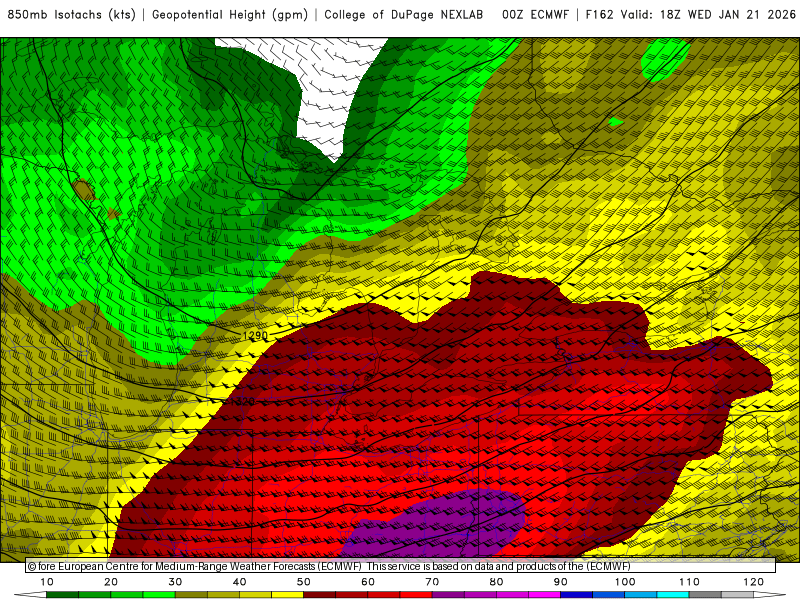800x600 pixels.
Task: Click the 'F162' forecast hour label
Action: [599, 15]
